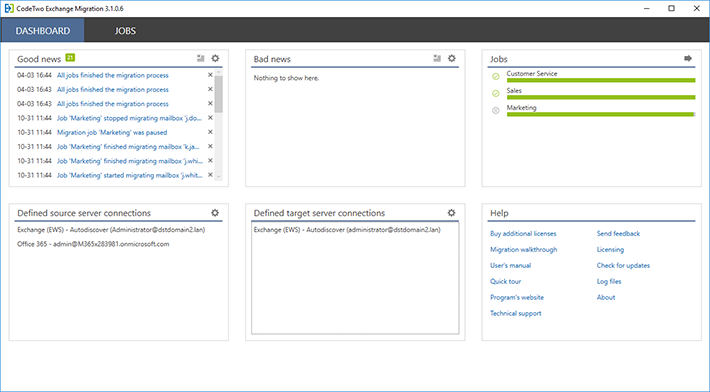
Task: Open the Bad news settings gear
Action: (x=452, y=58)
